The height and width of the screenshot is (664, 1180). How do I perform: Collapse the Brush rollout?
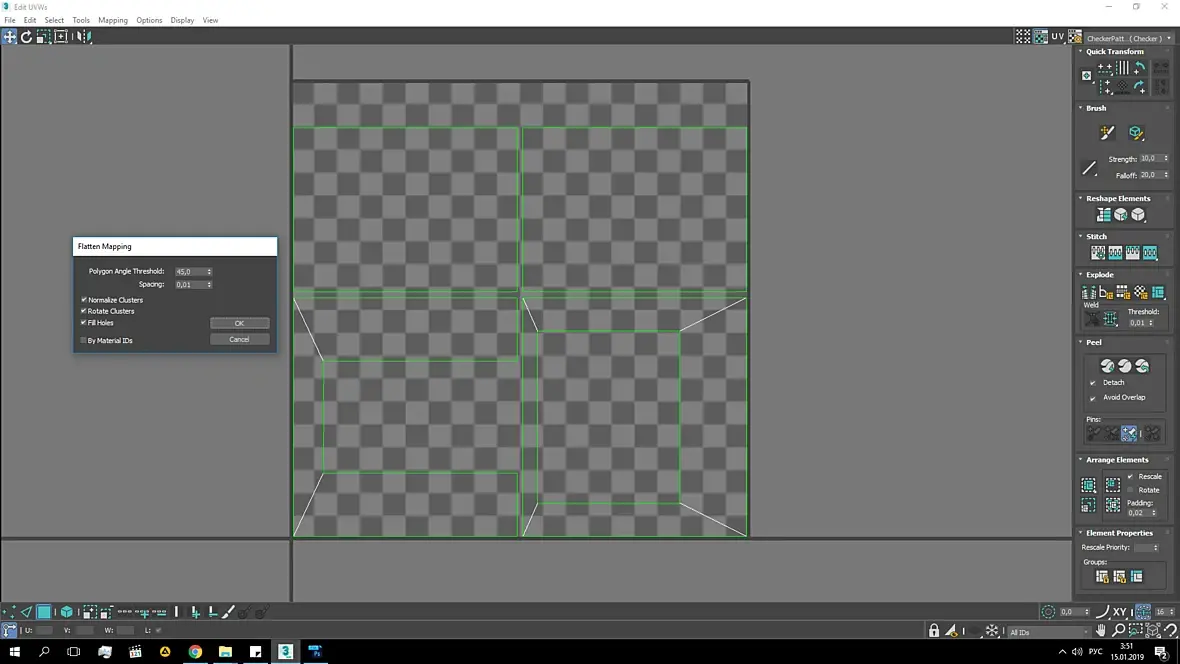coord(1081,108)
